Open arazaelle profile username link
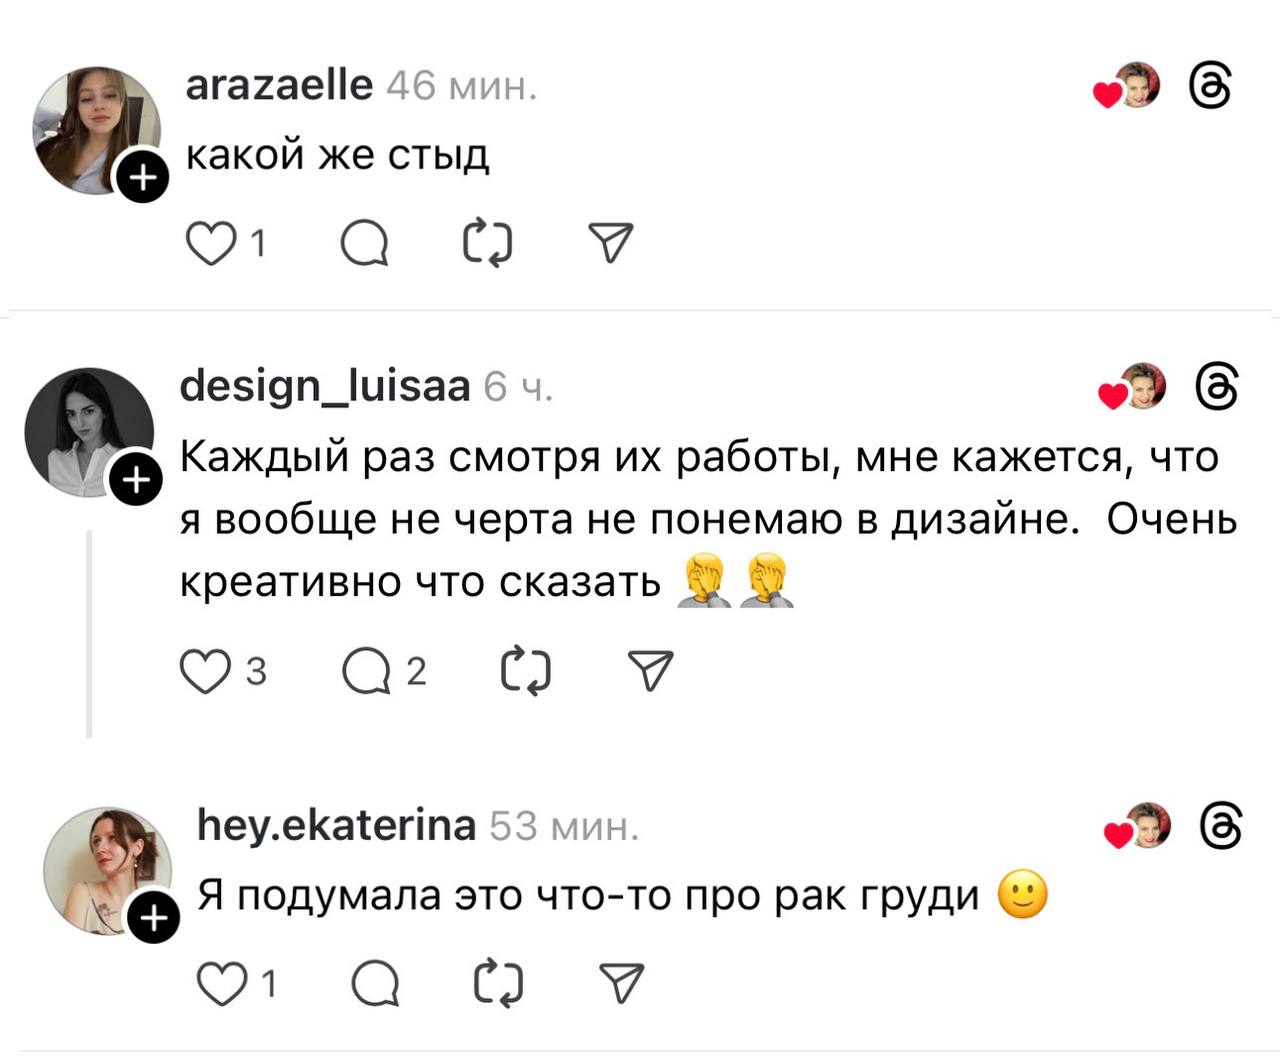1280x1056 pixels. click(279, 86)
